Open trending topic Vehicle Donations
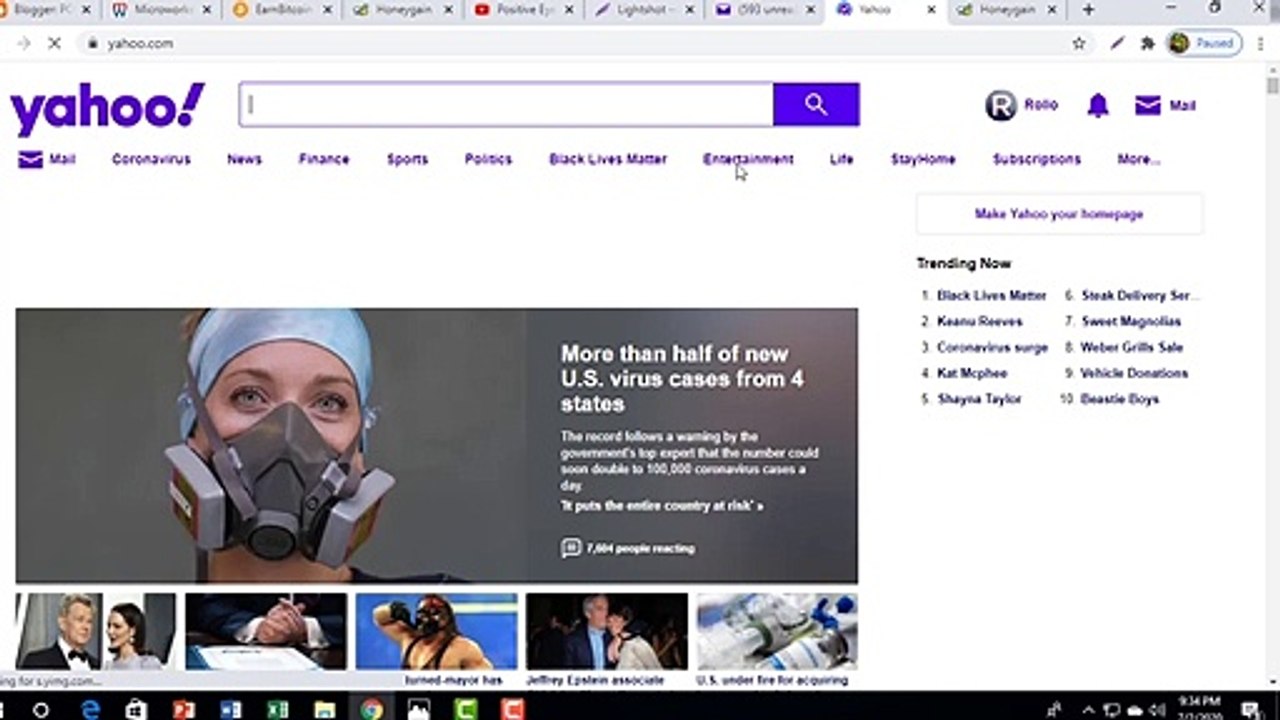Screen dimensions: 1280x720 pos(1134,373)
